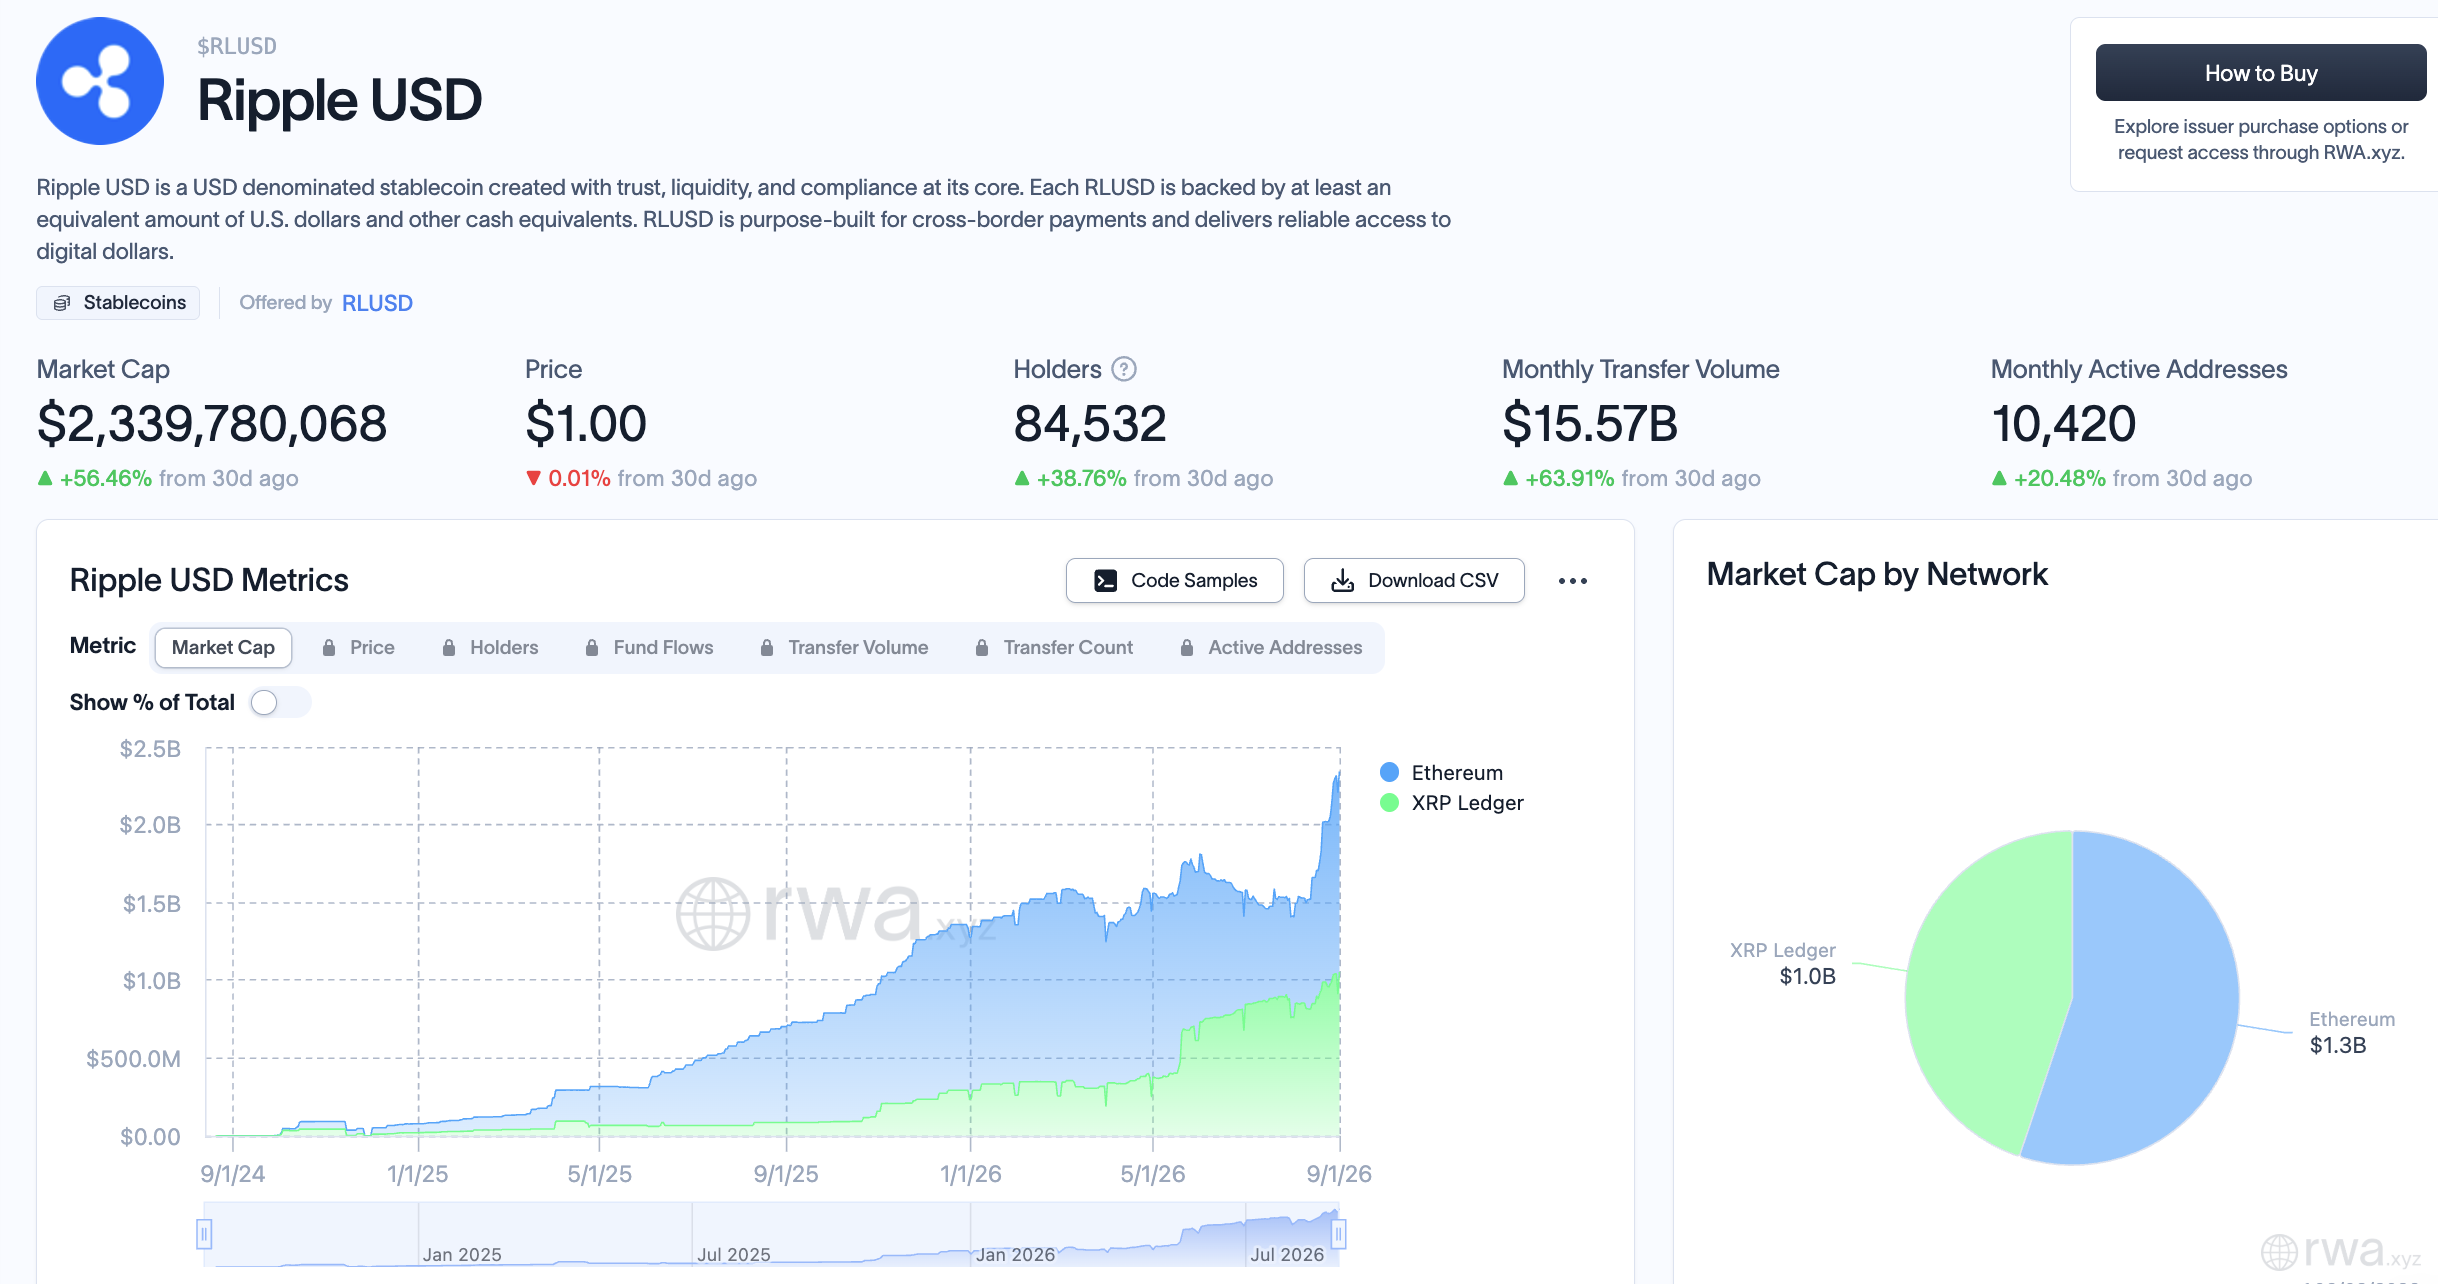Switch to the Fund Flows metric tab

pos(649,648)
